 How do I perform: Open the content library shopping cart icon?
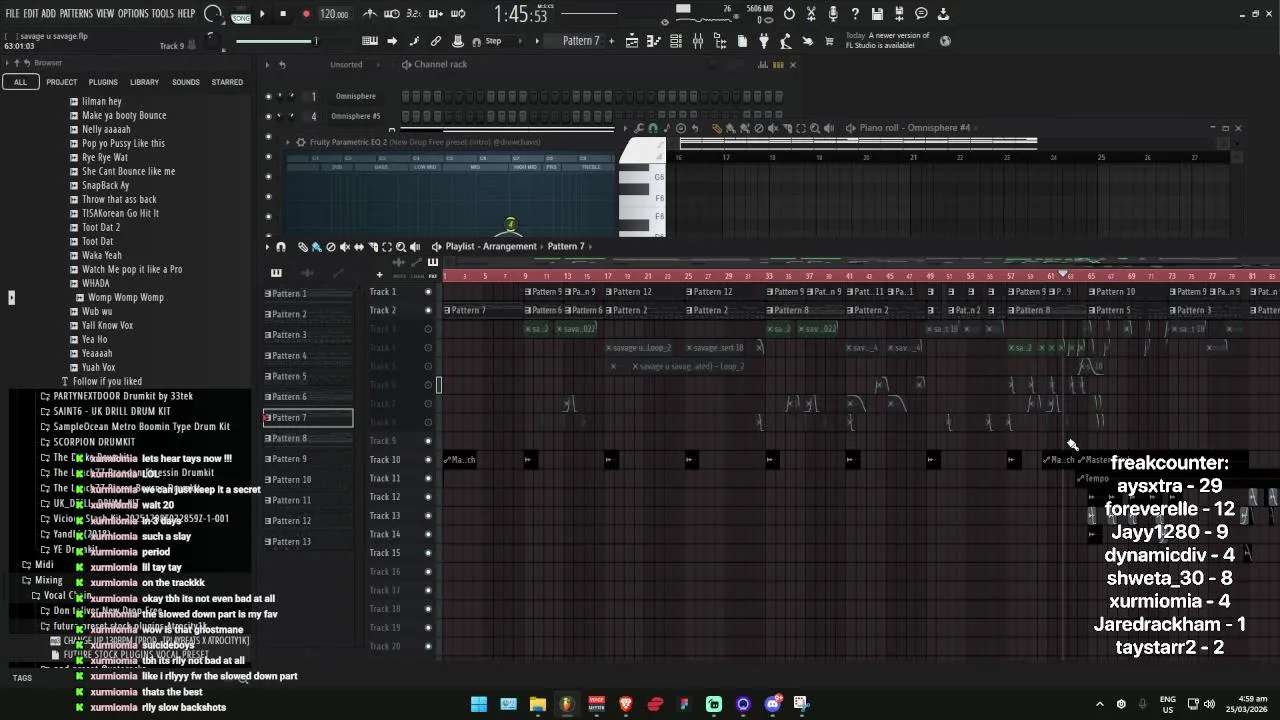(829, 41)
